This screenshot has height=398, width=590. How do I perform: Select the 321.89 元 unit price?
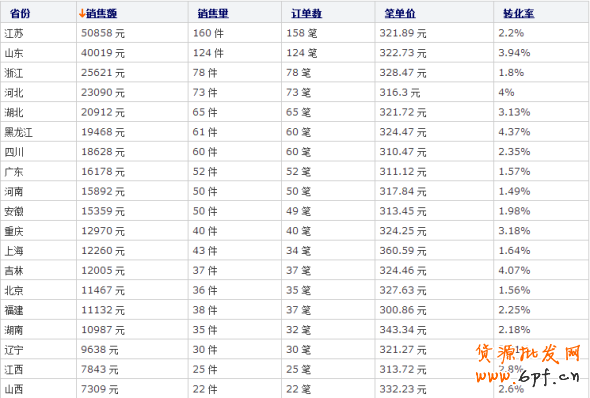pos(403,33)
